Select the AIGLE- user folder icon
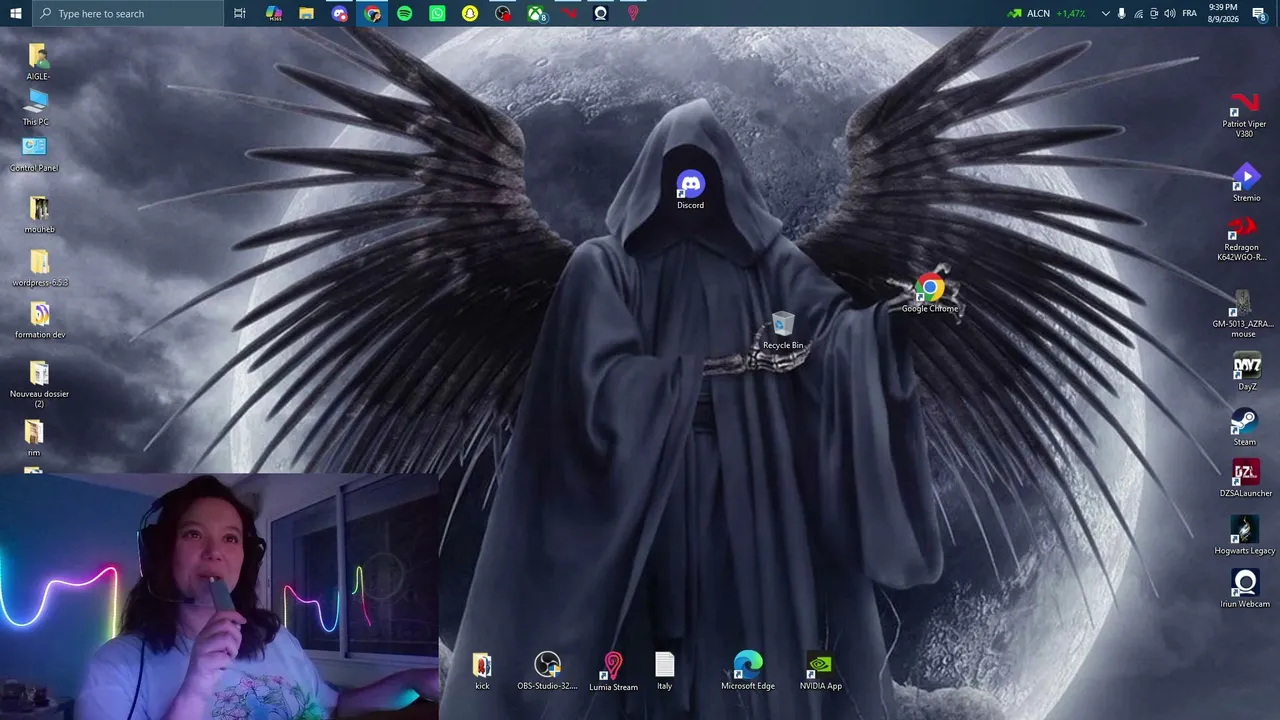The width and height of the screenshot is (1280, 720). 38,62
